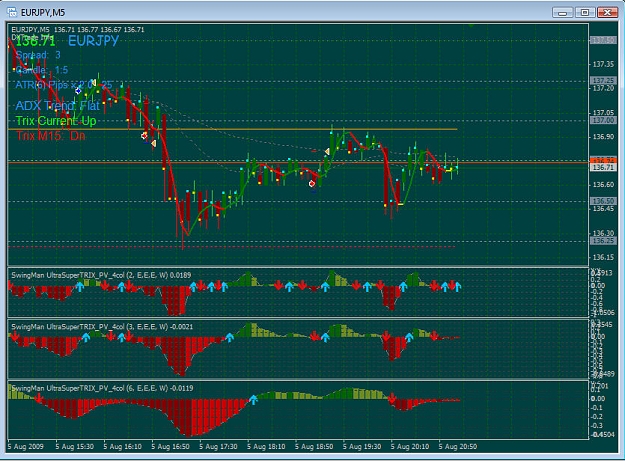Click the first red down arrow in TRIX (6) panel
The width and height of the screenshot is (625, 461).
click(x=39, y=398)
